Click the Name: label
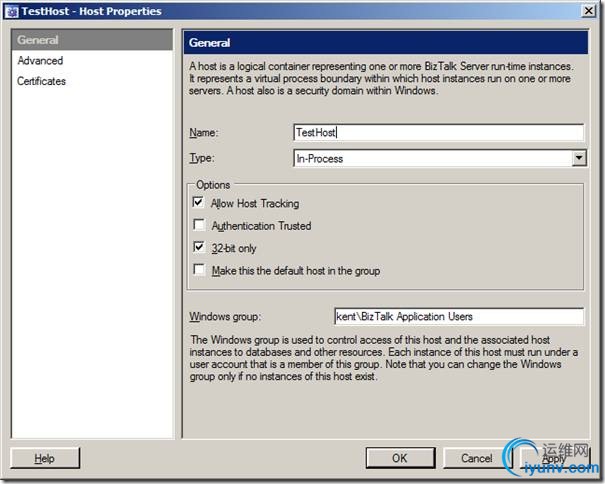Image resolution: width=605 pixels, height=484 pixels. 204,133
